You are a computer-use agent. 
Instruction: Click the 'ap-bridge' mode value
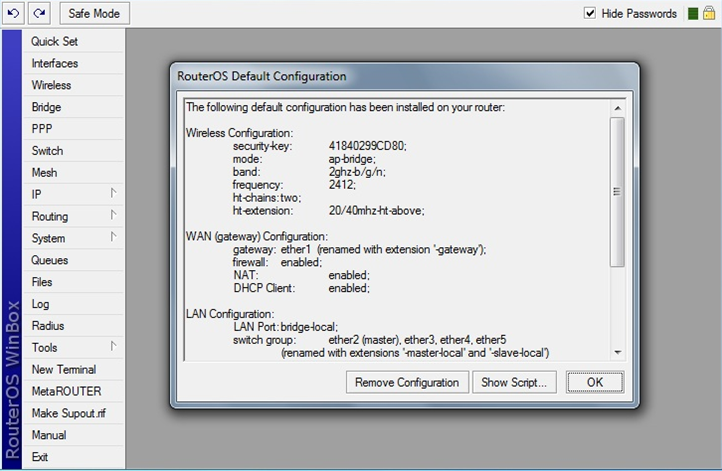(x=352, y=159)
